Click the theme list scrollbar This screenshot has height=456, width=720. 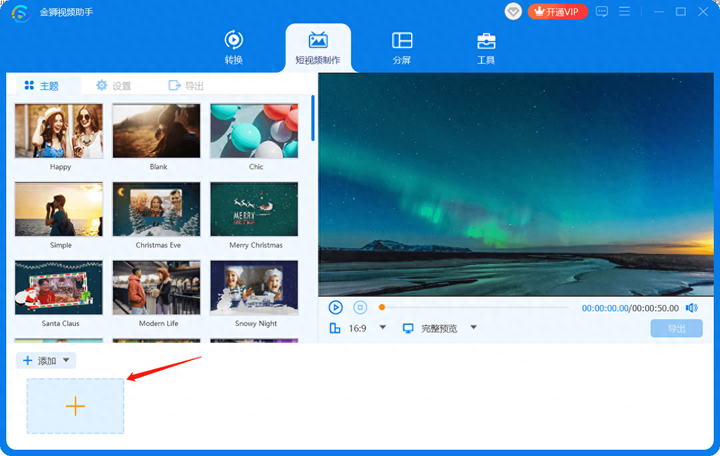[x=313, y=118]
